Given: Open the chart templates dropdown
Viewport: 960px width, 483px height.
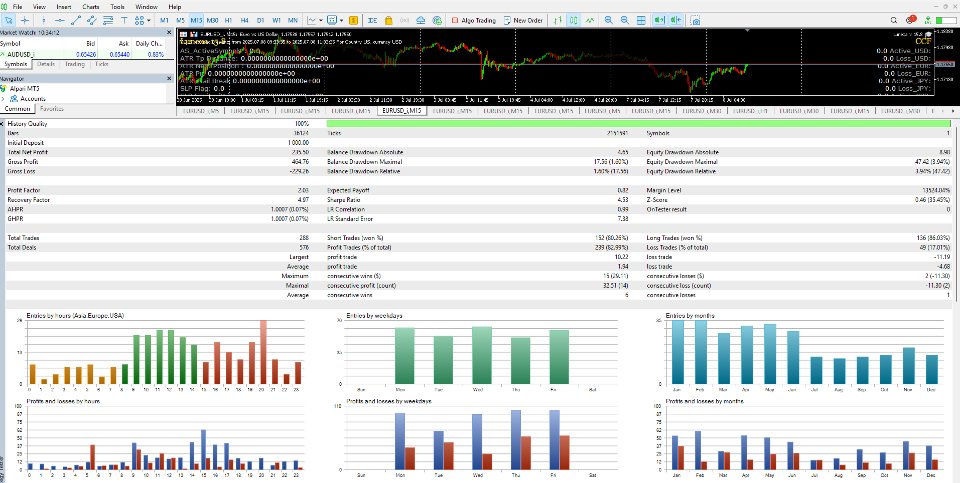Looking at the screenshot, I should coord(335,20).
